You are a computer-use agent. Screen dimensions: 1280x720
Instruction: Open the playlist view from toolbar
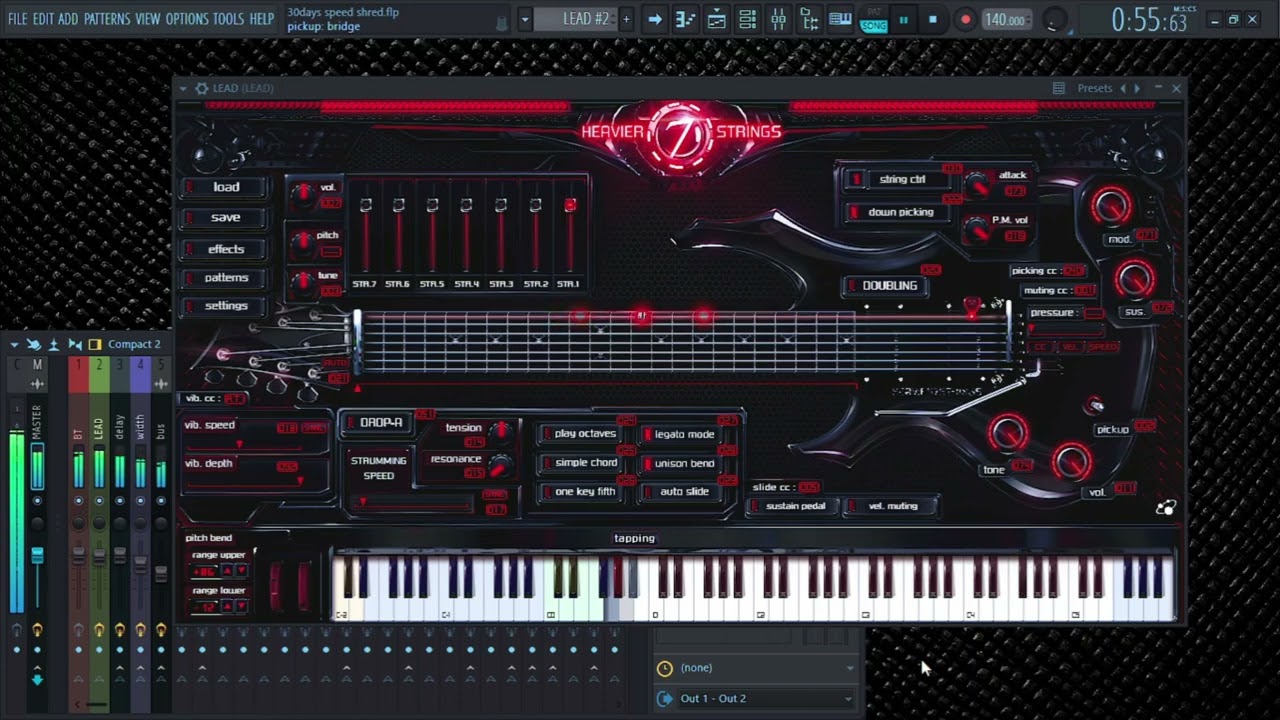[716, 19]
